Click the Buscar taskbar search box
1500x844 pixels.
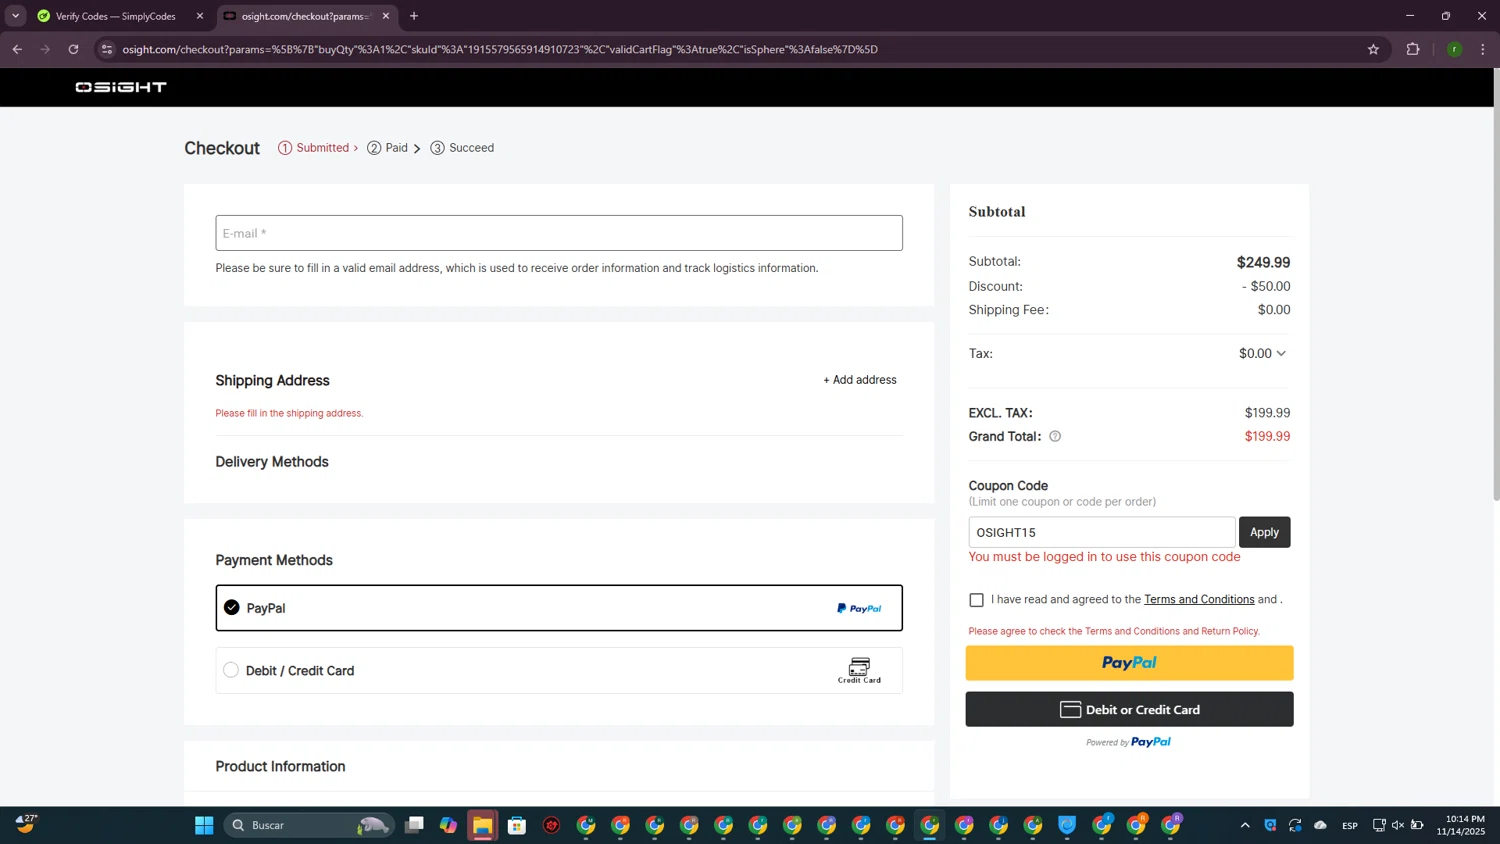(x=307, y=825)
